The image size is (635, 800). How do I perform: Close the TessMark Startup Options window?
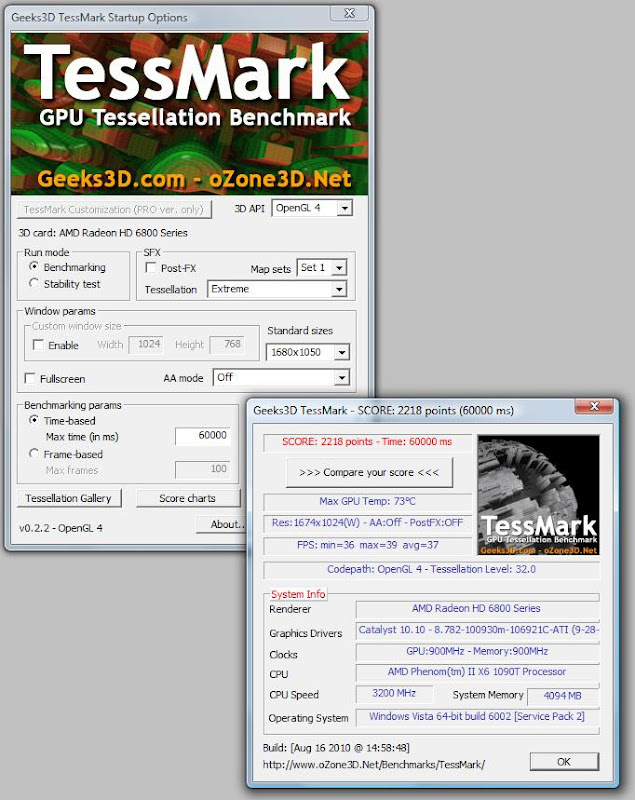click(349, 13)
